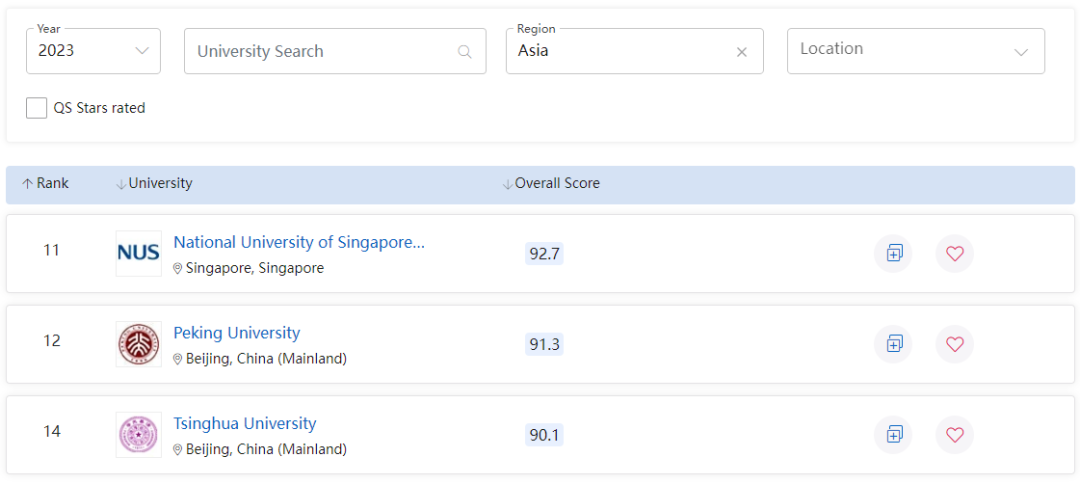Focus the University Search field
The width and height of the screenshot is (1080, 484).
pos(335,51)
